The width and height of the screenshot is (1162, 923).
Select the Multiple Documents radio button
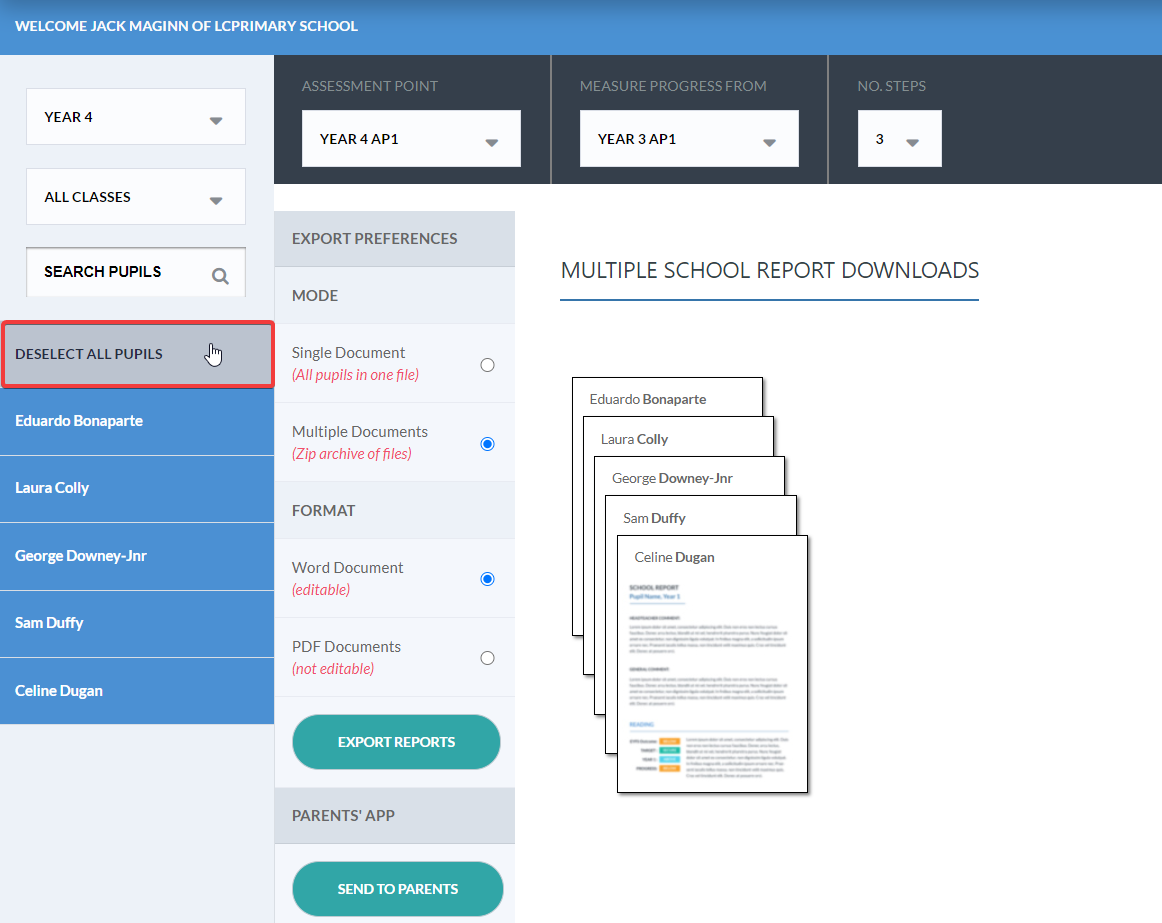(487, 443)
